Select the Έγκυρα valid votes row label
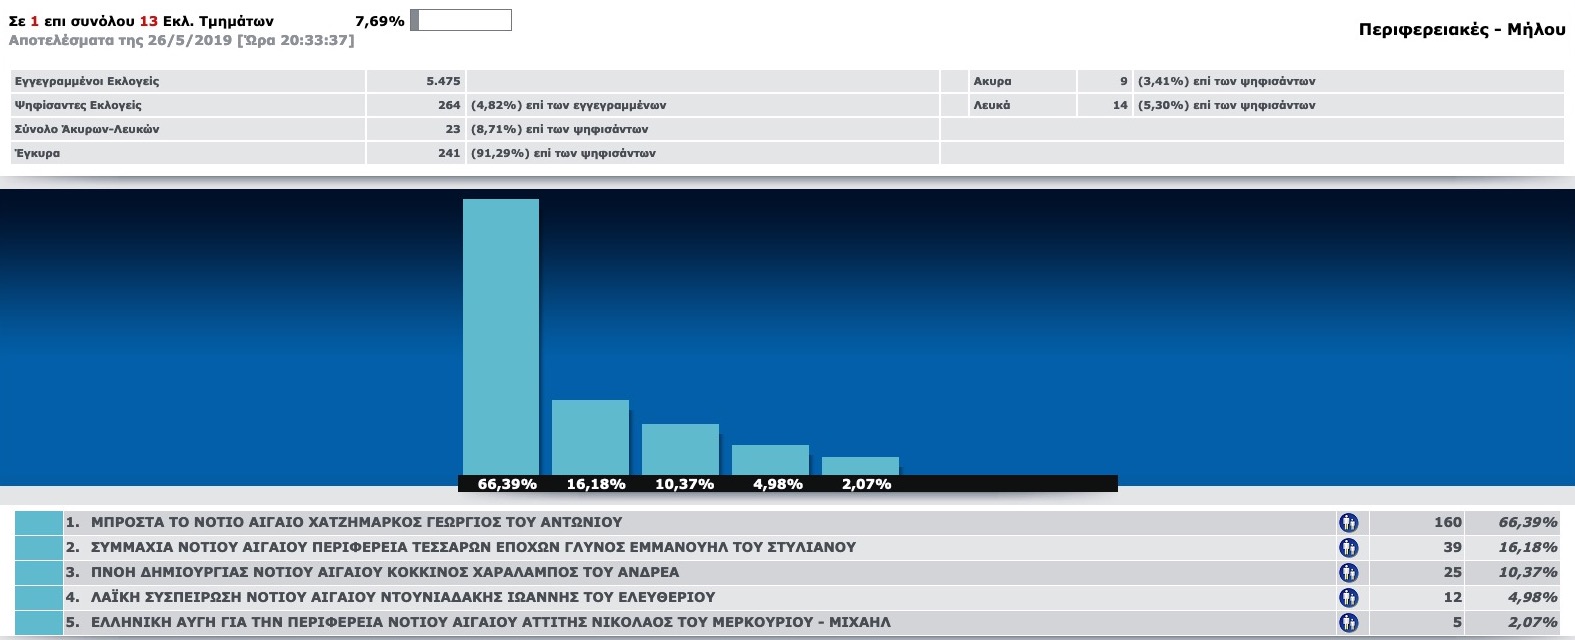Viewport: 1575px width, 640px height. click(x=37, y=153)
